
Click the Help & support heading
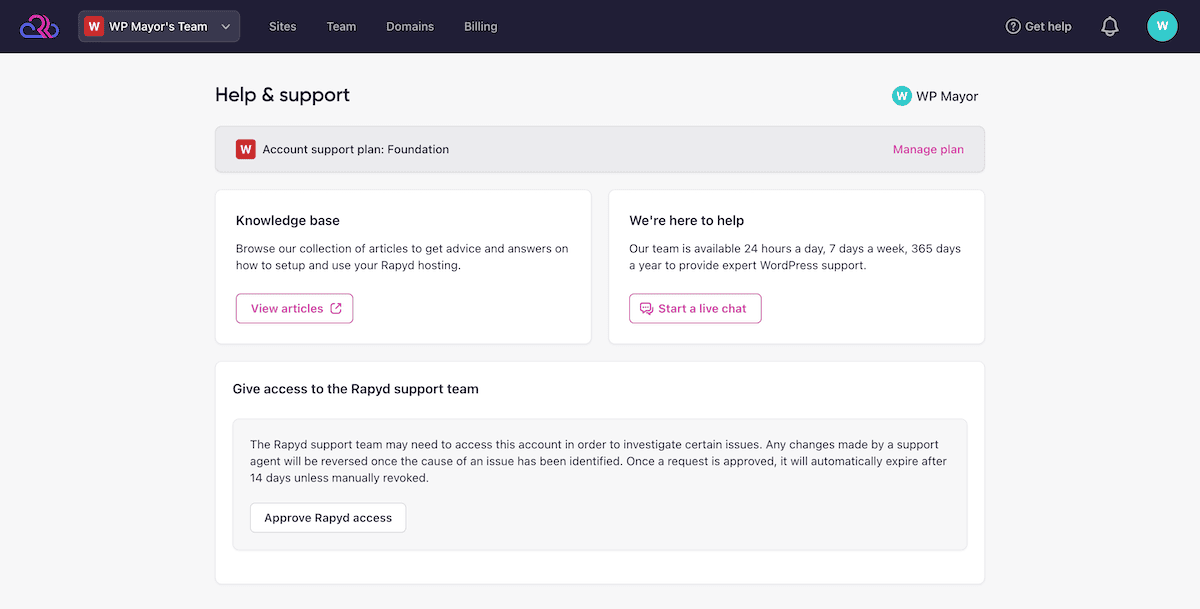[283, 95]
